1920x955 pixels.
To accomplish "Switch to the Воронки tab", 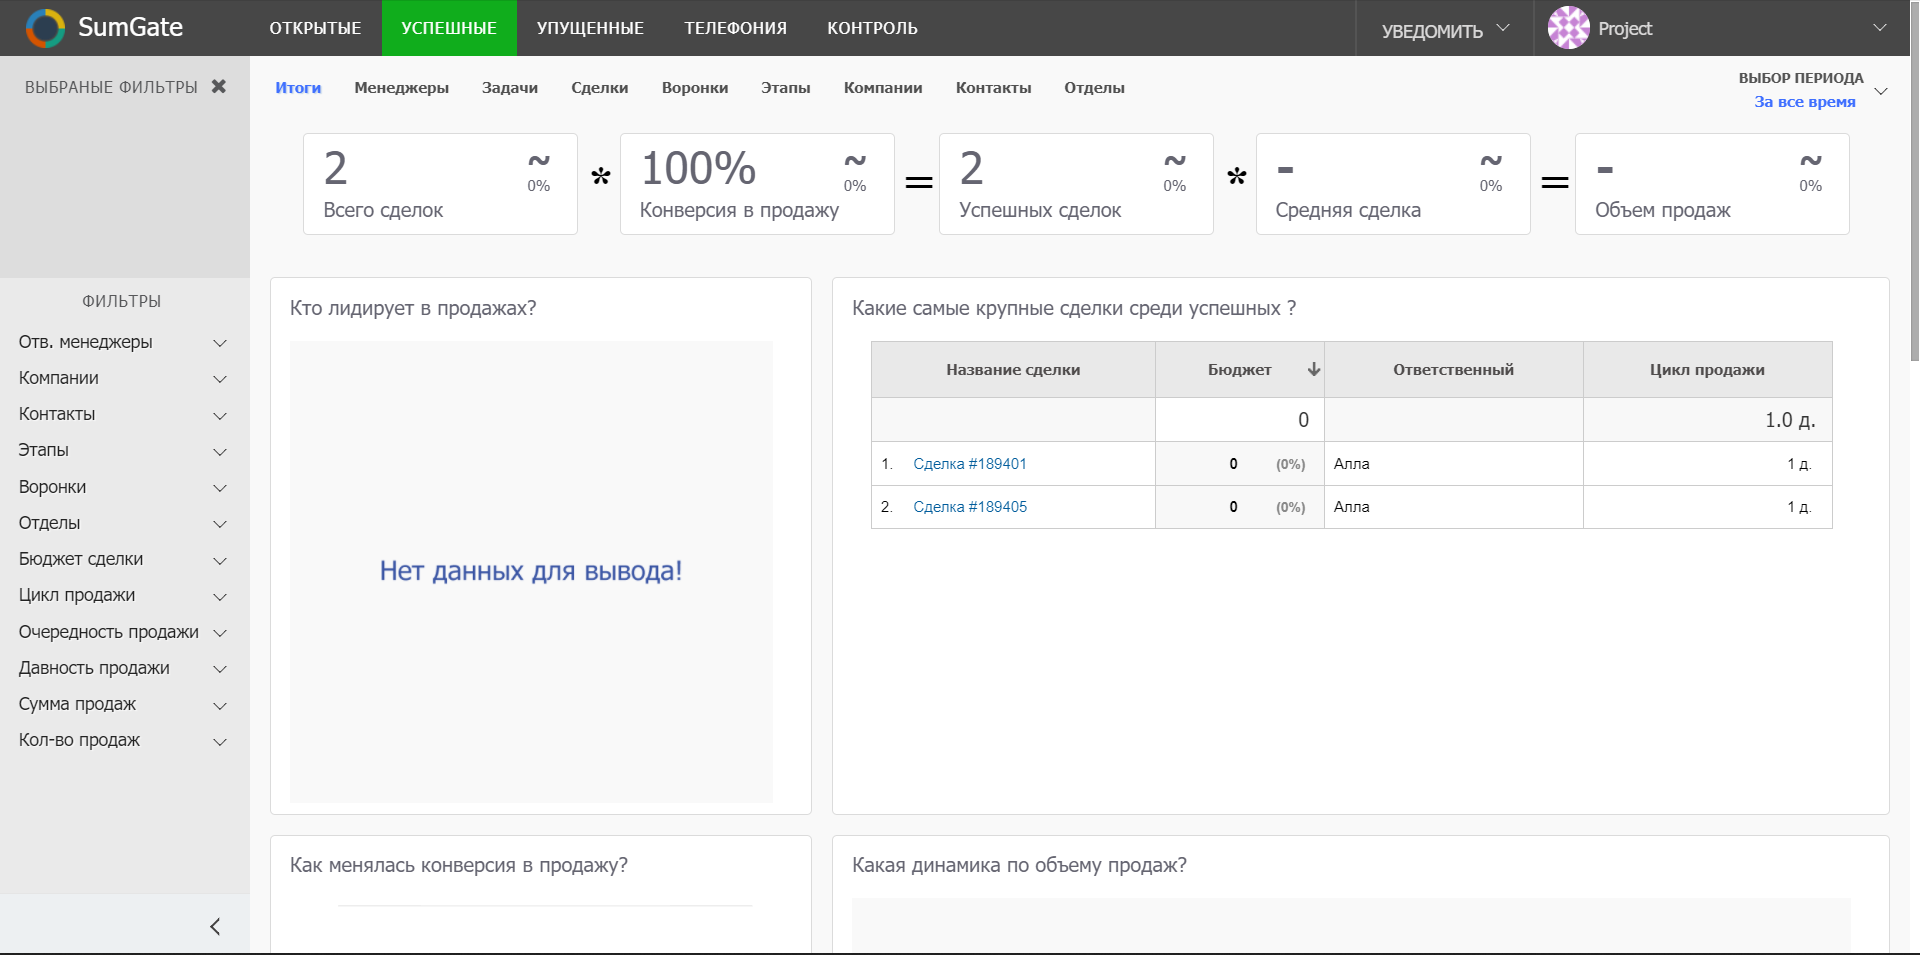I will pyautogui.click(x=695, y=88).
